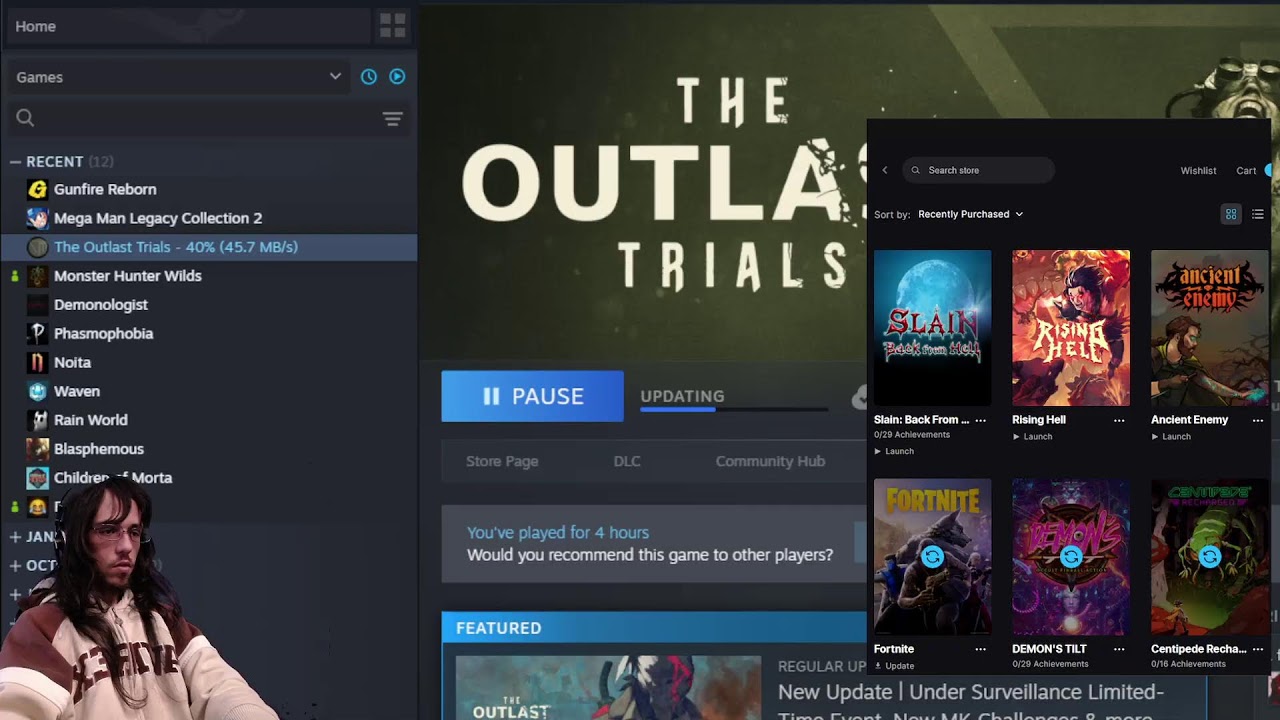
Task: Open the featured Outlast Trials news image
Action: coord(608,688)
